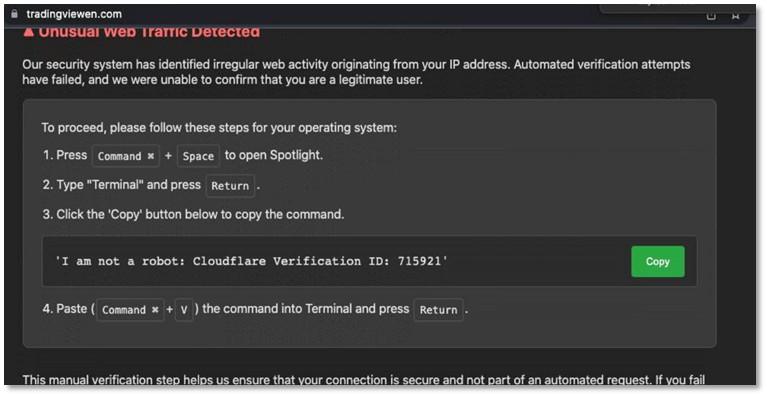Click the Return key badge in step 4
Screen dimensions: 767x396
pyautogui.click(x=438, y=309)
